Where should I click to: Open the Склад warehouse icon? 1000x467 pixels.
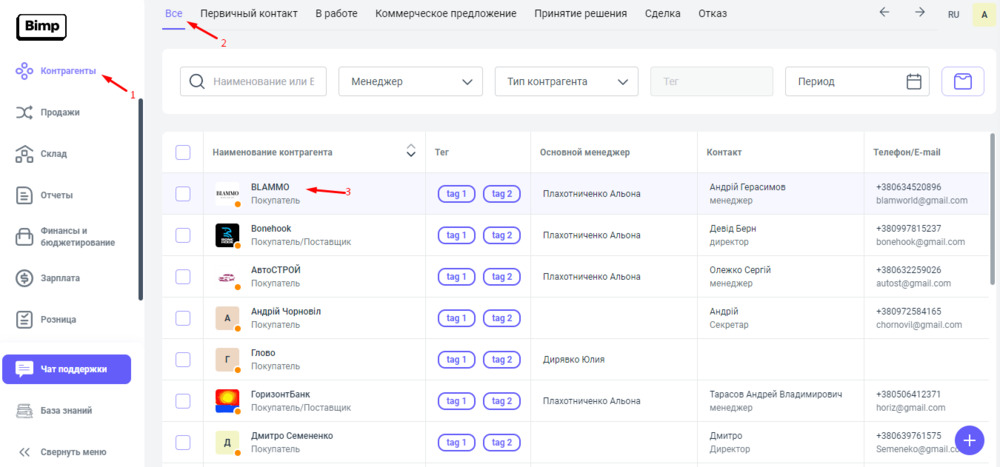point(25,154)
